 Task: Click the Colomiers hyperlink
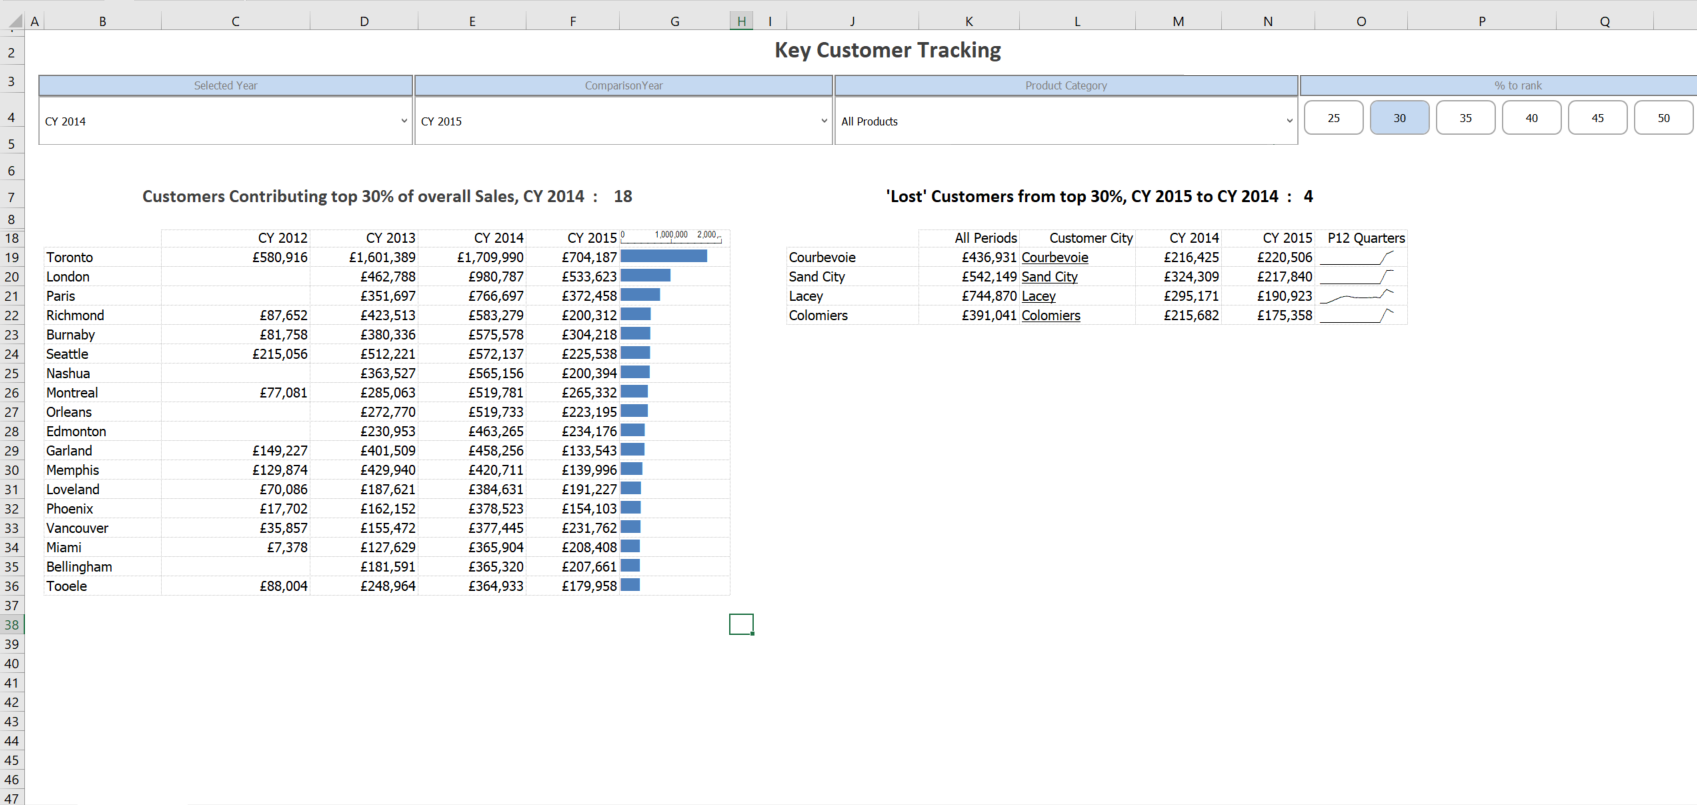coord(1050,316)
